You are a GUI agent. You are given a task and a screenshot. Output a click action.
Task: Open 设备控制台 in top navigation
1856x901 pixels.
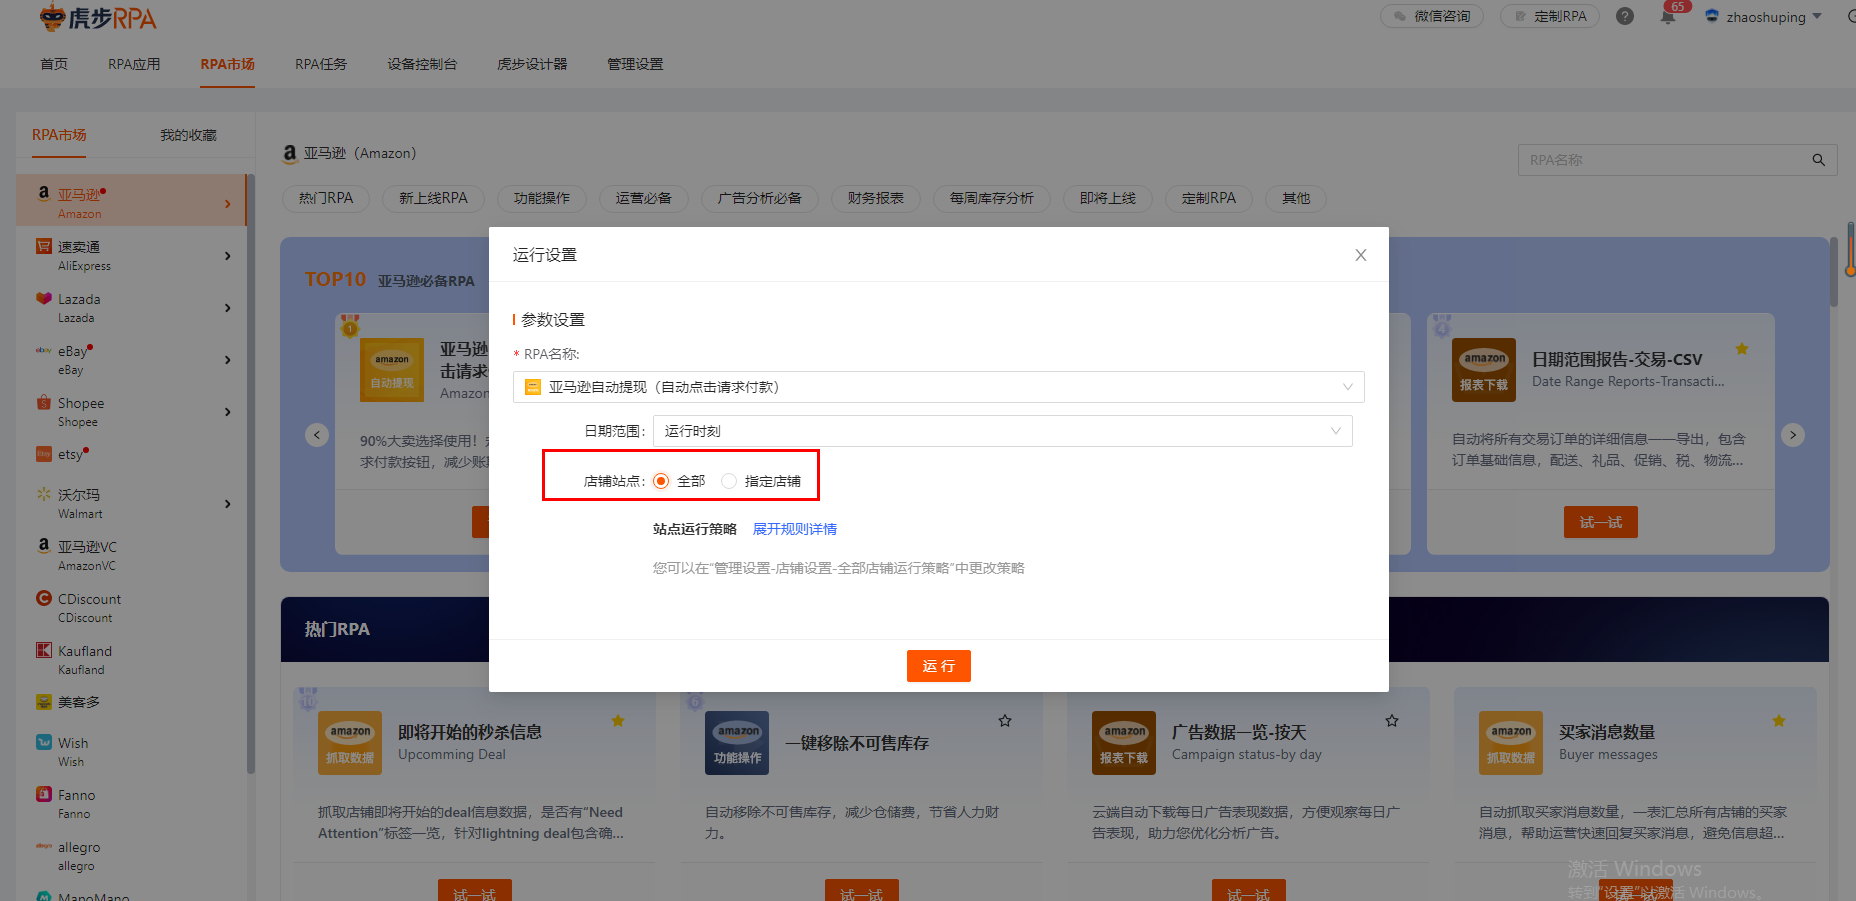click(422, 64)
